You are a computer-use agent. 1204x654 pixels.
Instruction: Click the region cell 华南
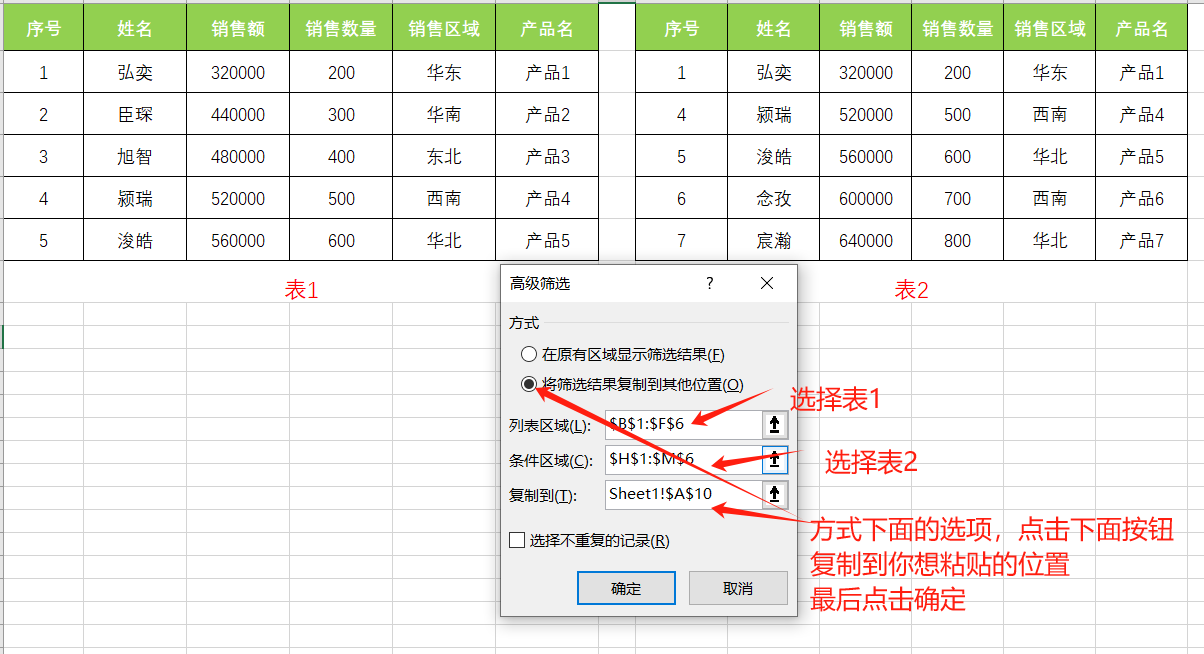pos(444,115)
